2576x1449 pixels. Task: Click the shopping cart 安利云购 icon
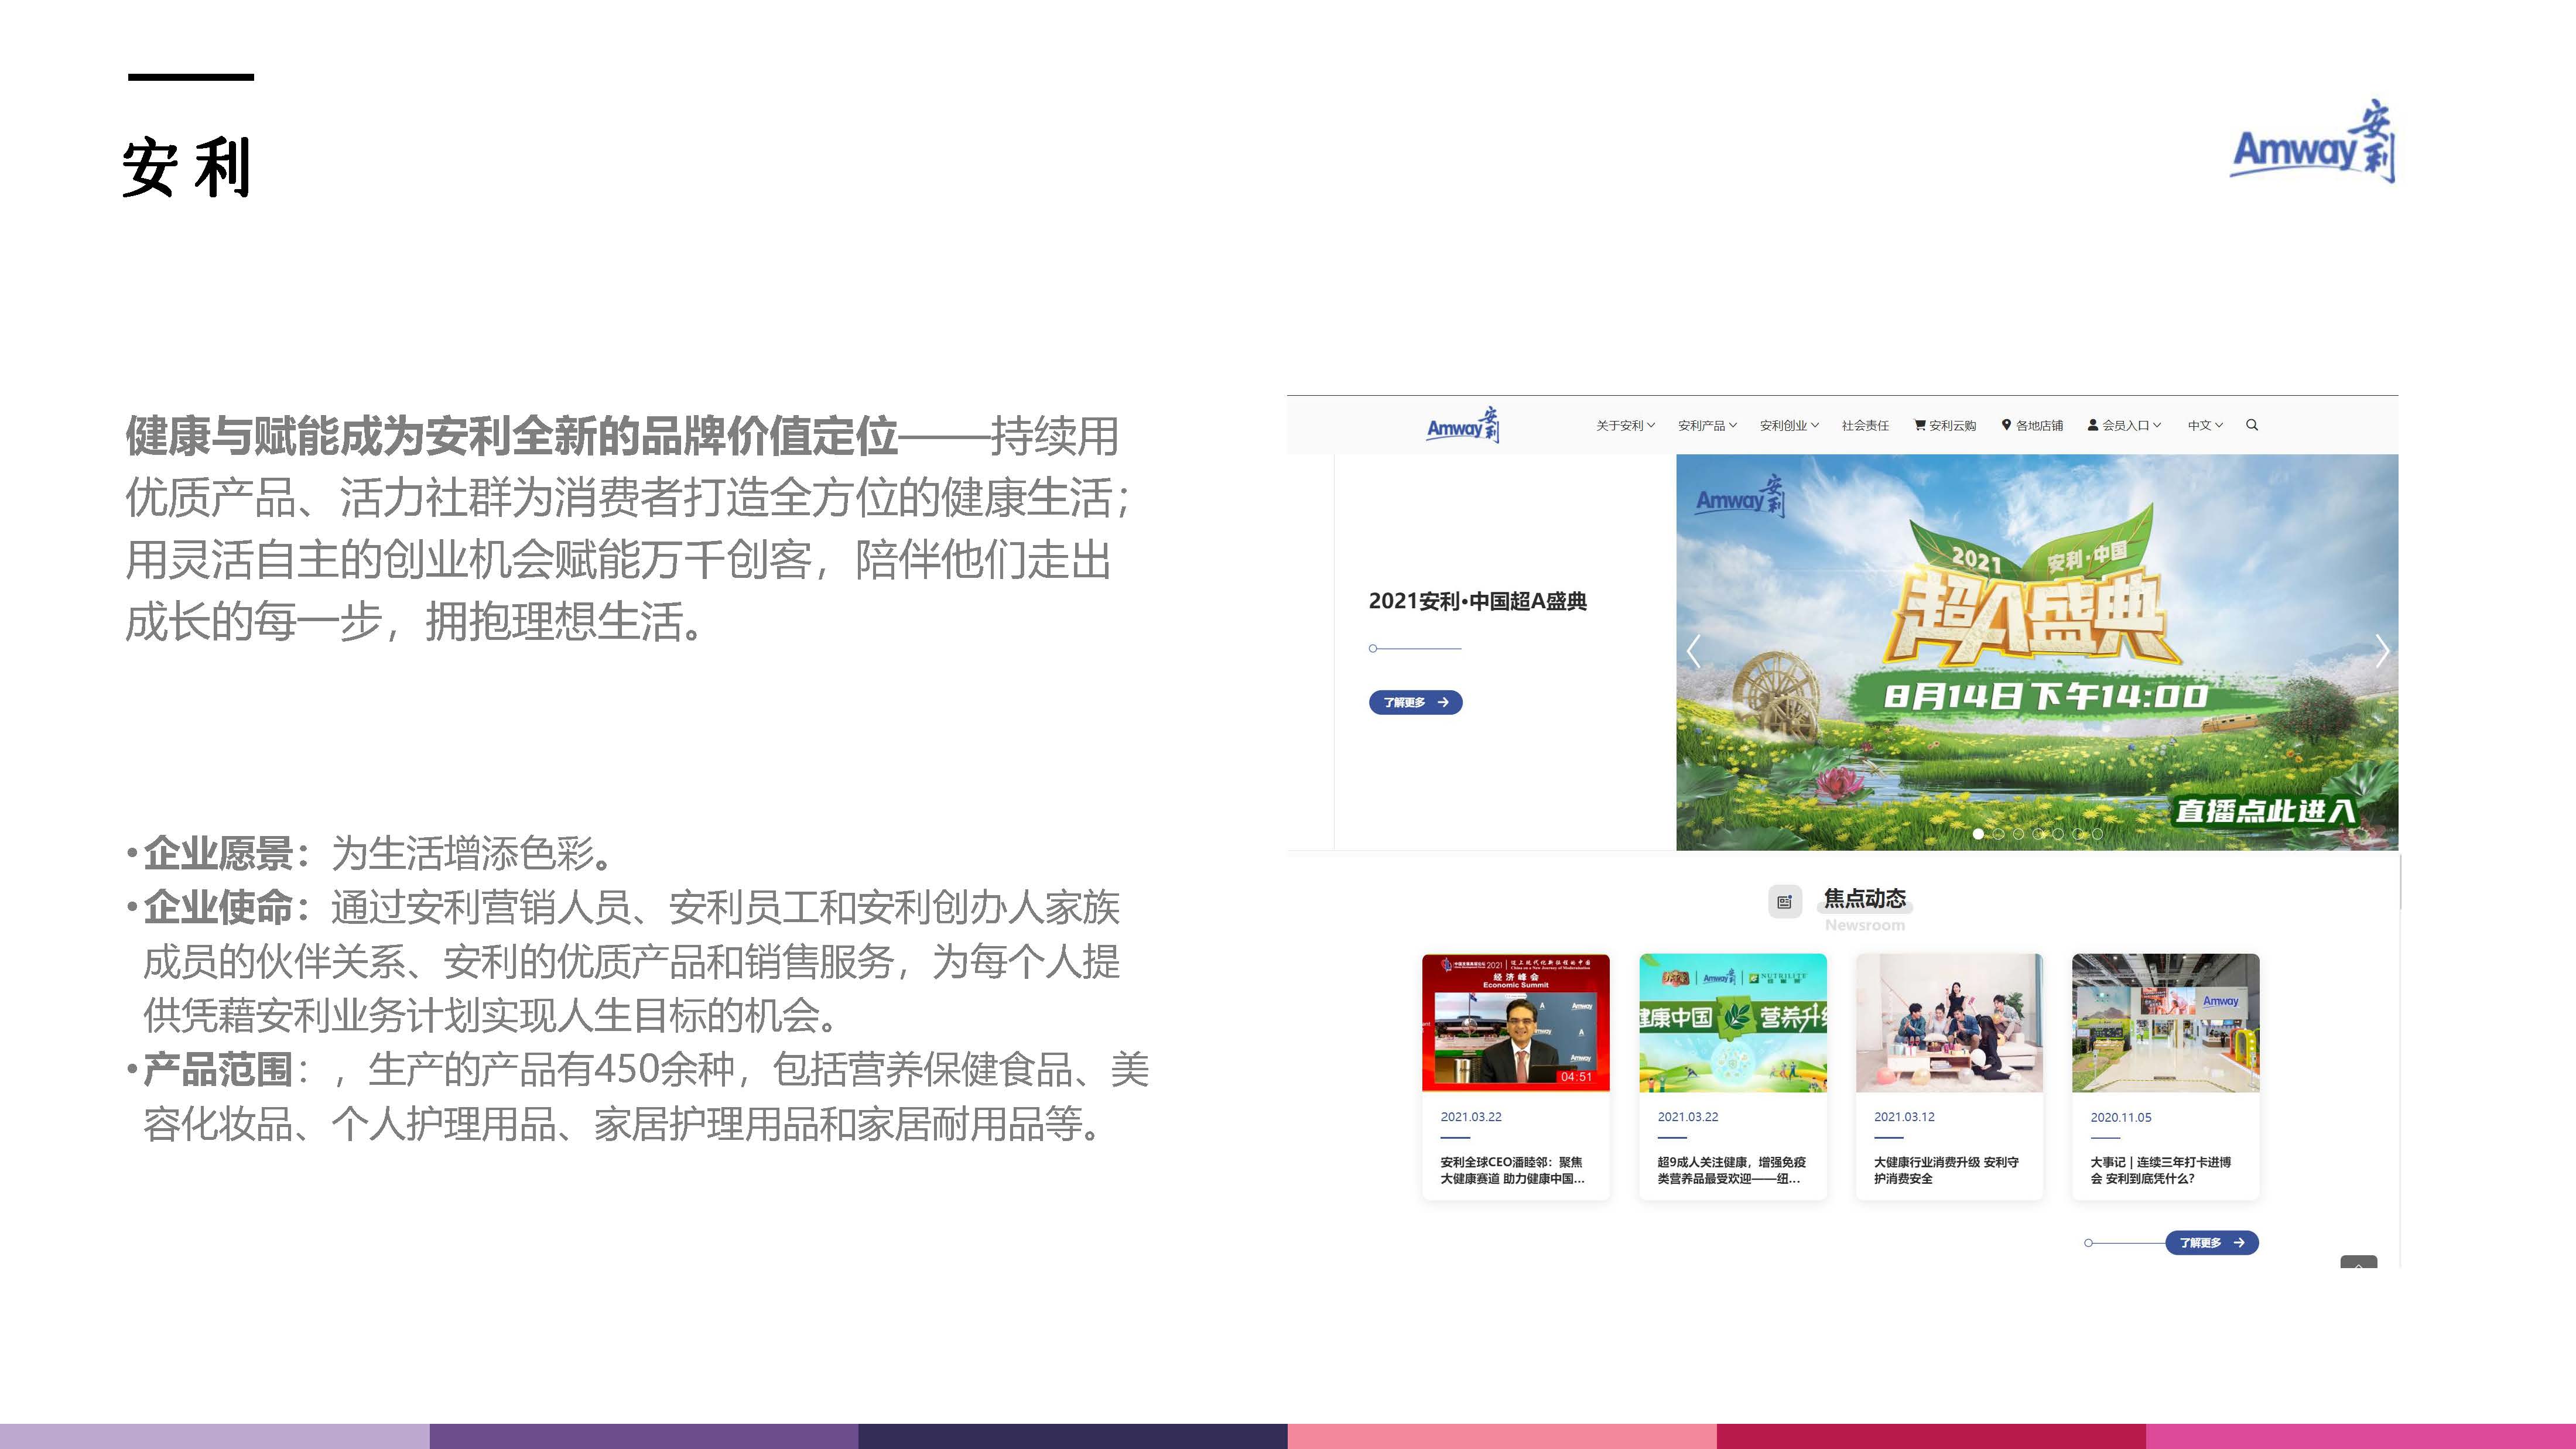[1919, 425]
